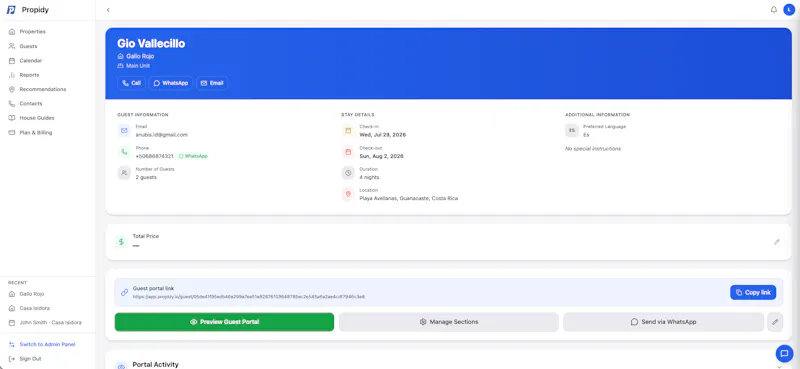Viewport: 800px width, 369px height.
Task: Click the Check-out calendar icon
Action: pyautogui.click(x=348, y=152)
